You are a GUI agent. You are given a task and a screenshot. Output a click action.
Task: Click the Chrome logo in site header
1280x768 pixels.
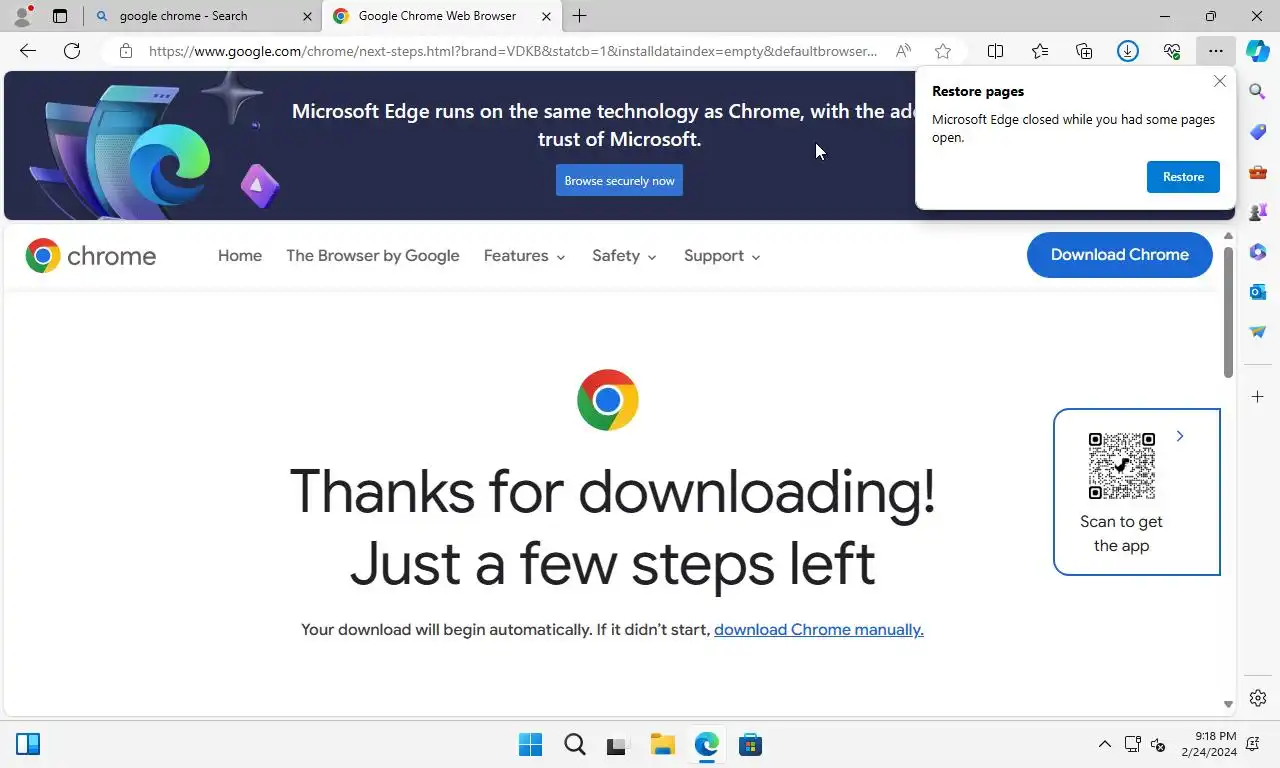coord(91,256)
